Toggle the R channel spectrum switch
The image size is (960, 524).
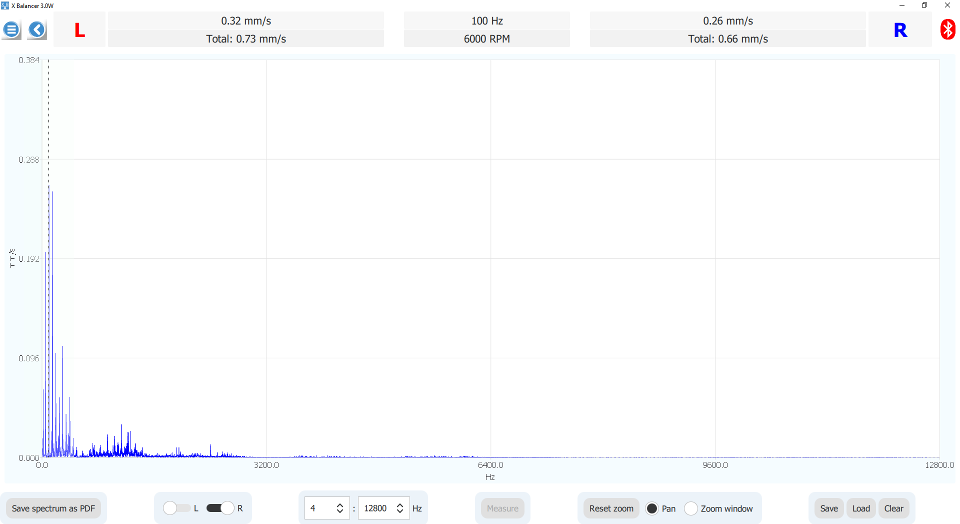pyautogui.click(x=220, y=508)
